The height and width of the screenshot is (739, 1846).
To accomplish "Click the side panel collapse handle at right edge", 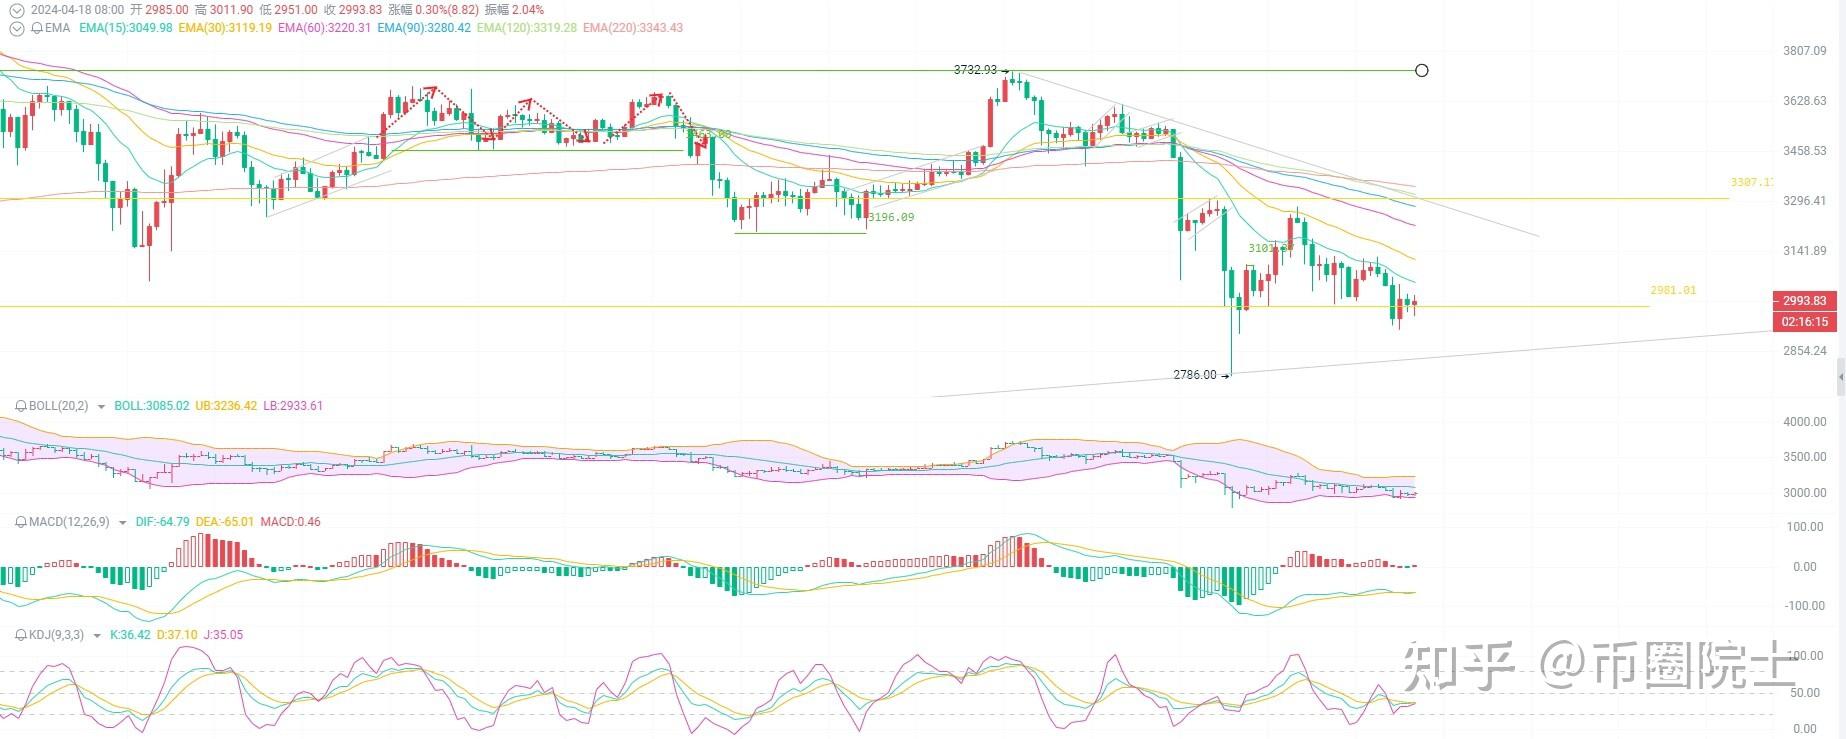I will coord(1841,377).
